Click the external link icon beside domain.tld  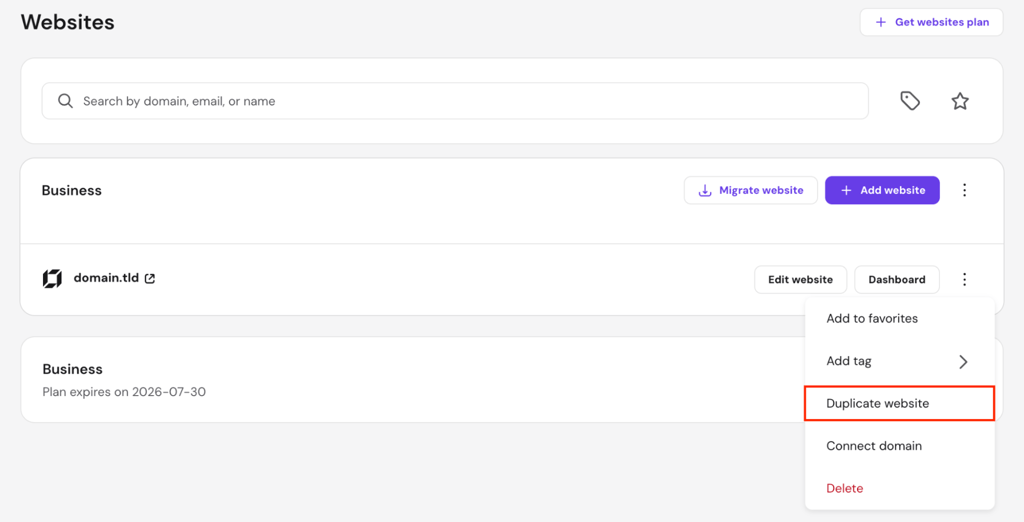[150, 279]
